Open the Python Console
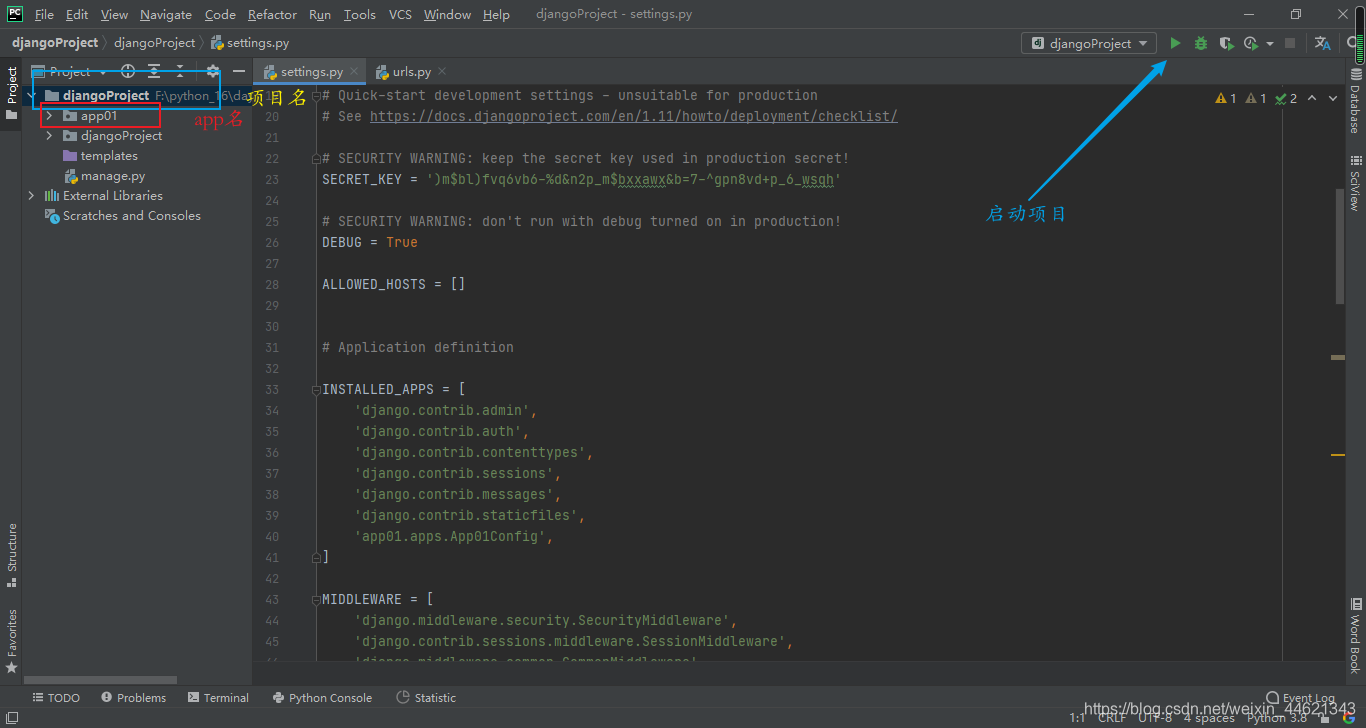 pos(321,698)
